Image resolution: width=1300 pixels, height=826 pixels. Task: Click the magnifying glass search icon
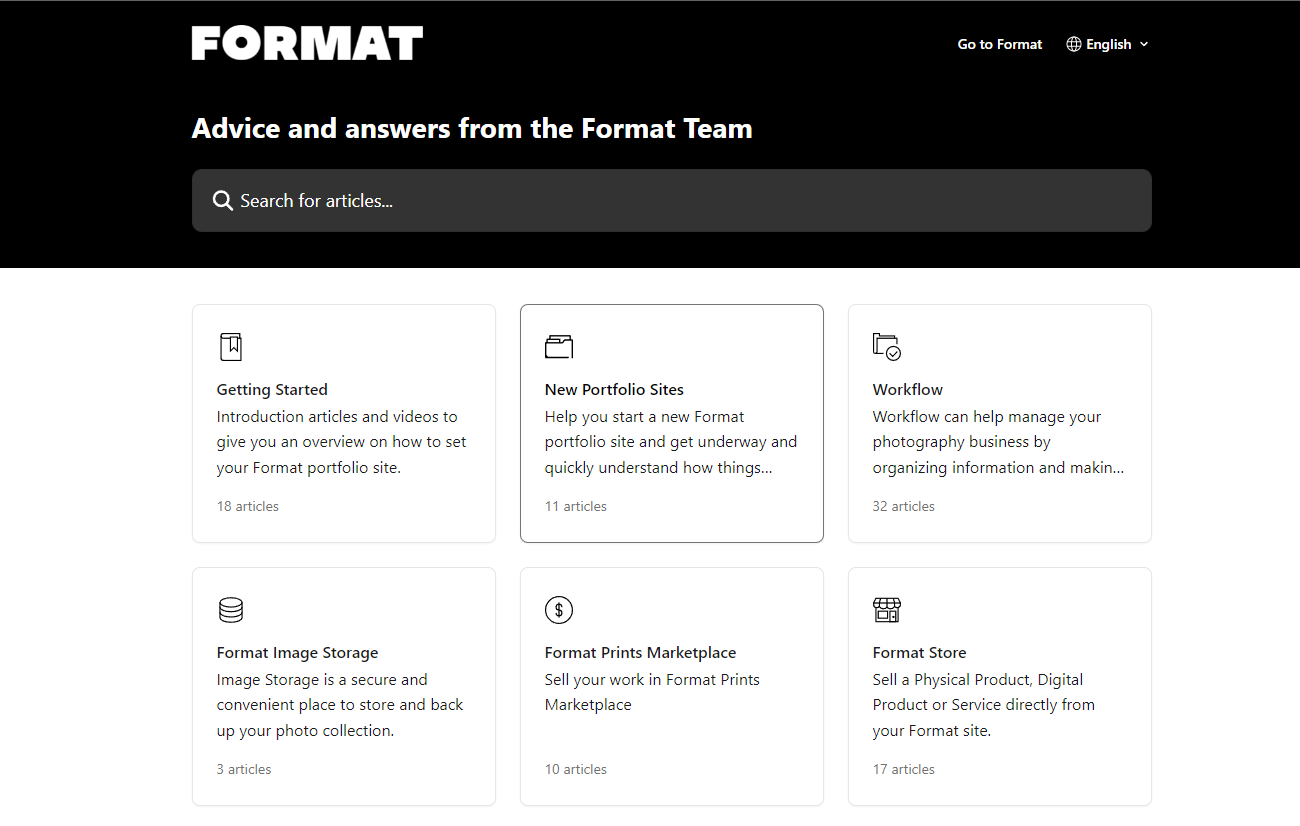click(x=223, y=201)
